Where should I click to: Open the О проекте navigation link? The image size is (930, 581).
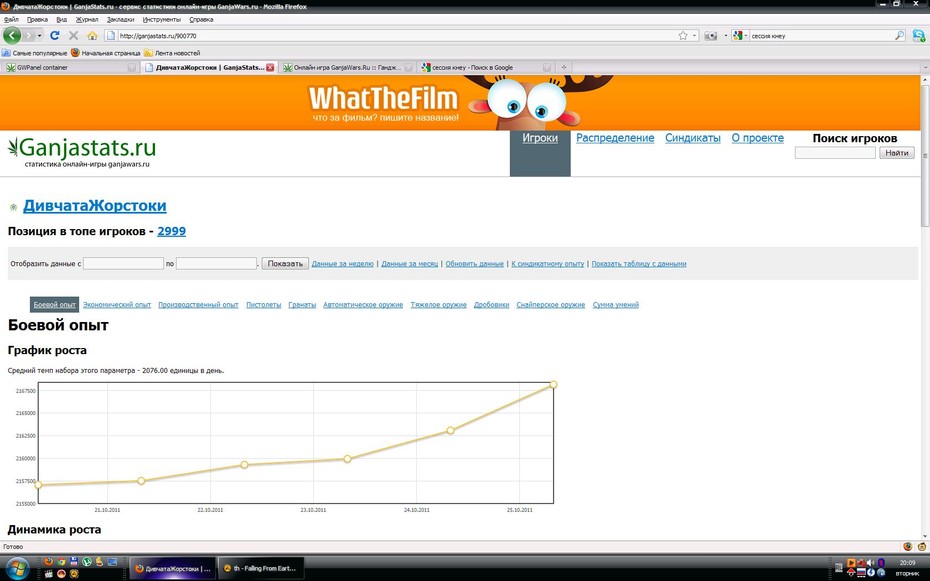(757, 138)
